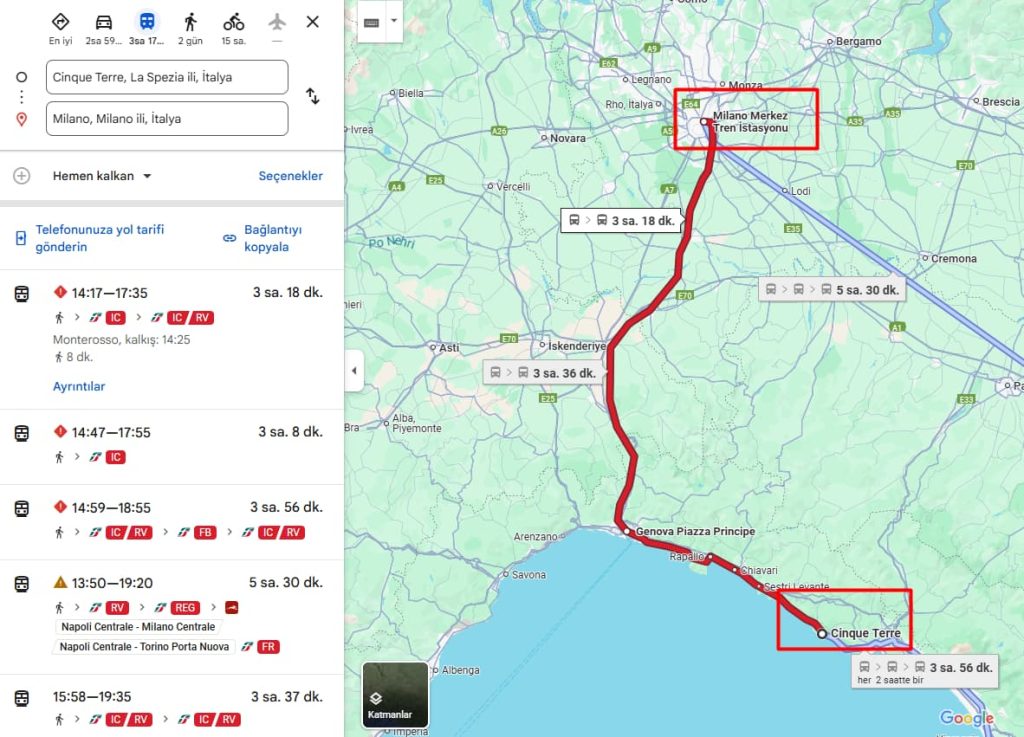This screenshot has width=1024, height=737.
Task: Expand keyboard input options dropdown arrow
Action: (393, 21)
